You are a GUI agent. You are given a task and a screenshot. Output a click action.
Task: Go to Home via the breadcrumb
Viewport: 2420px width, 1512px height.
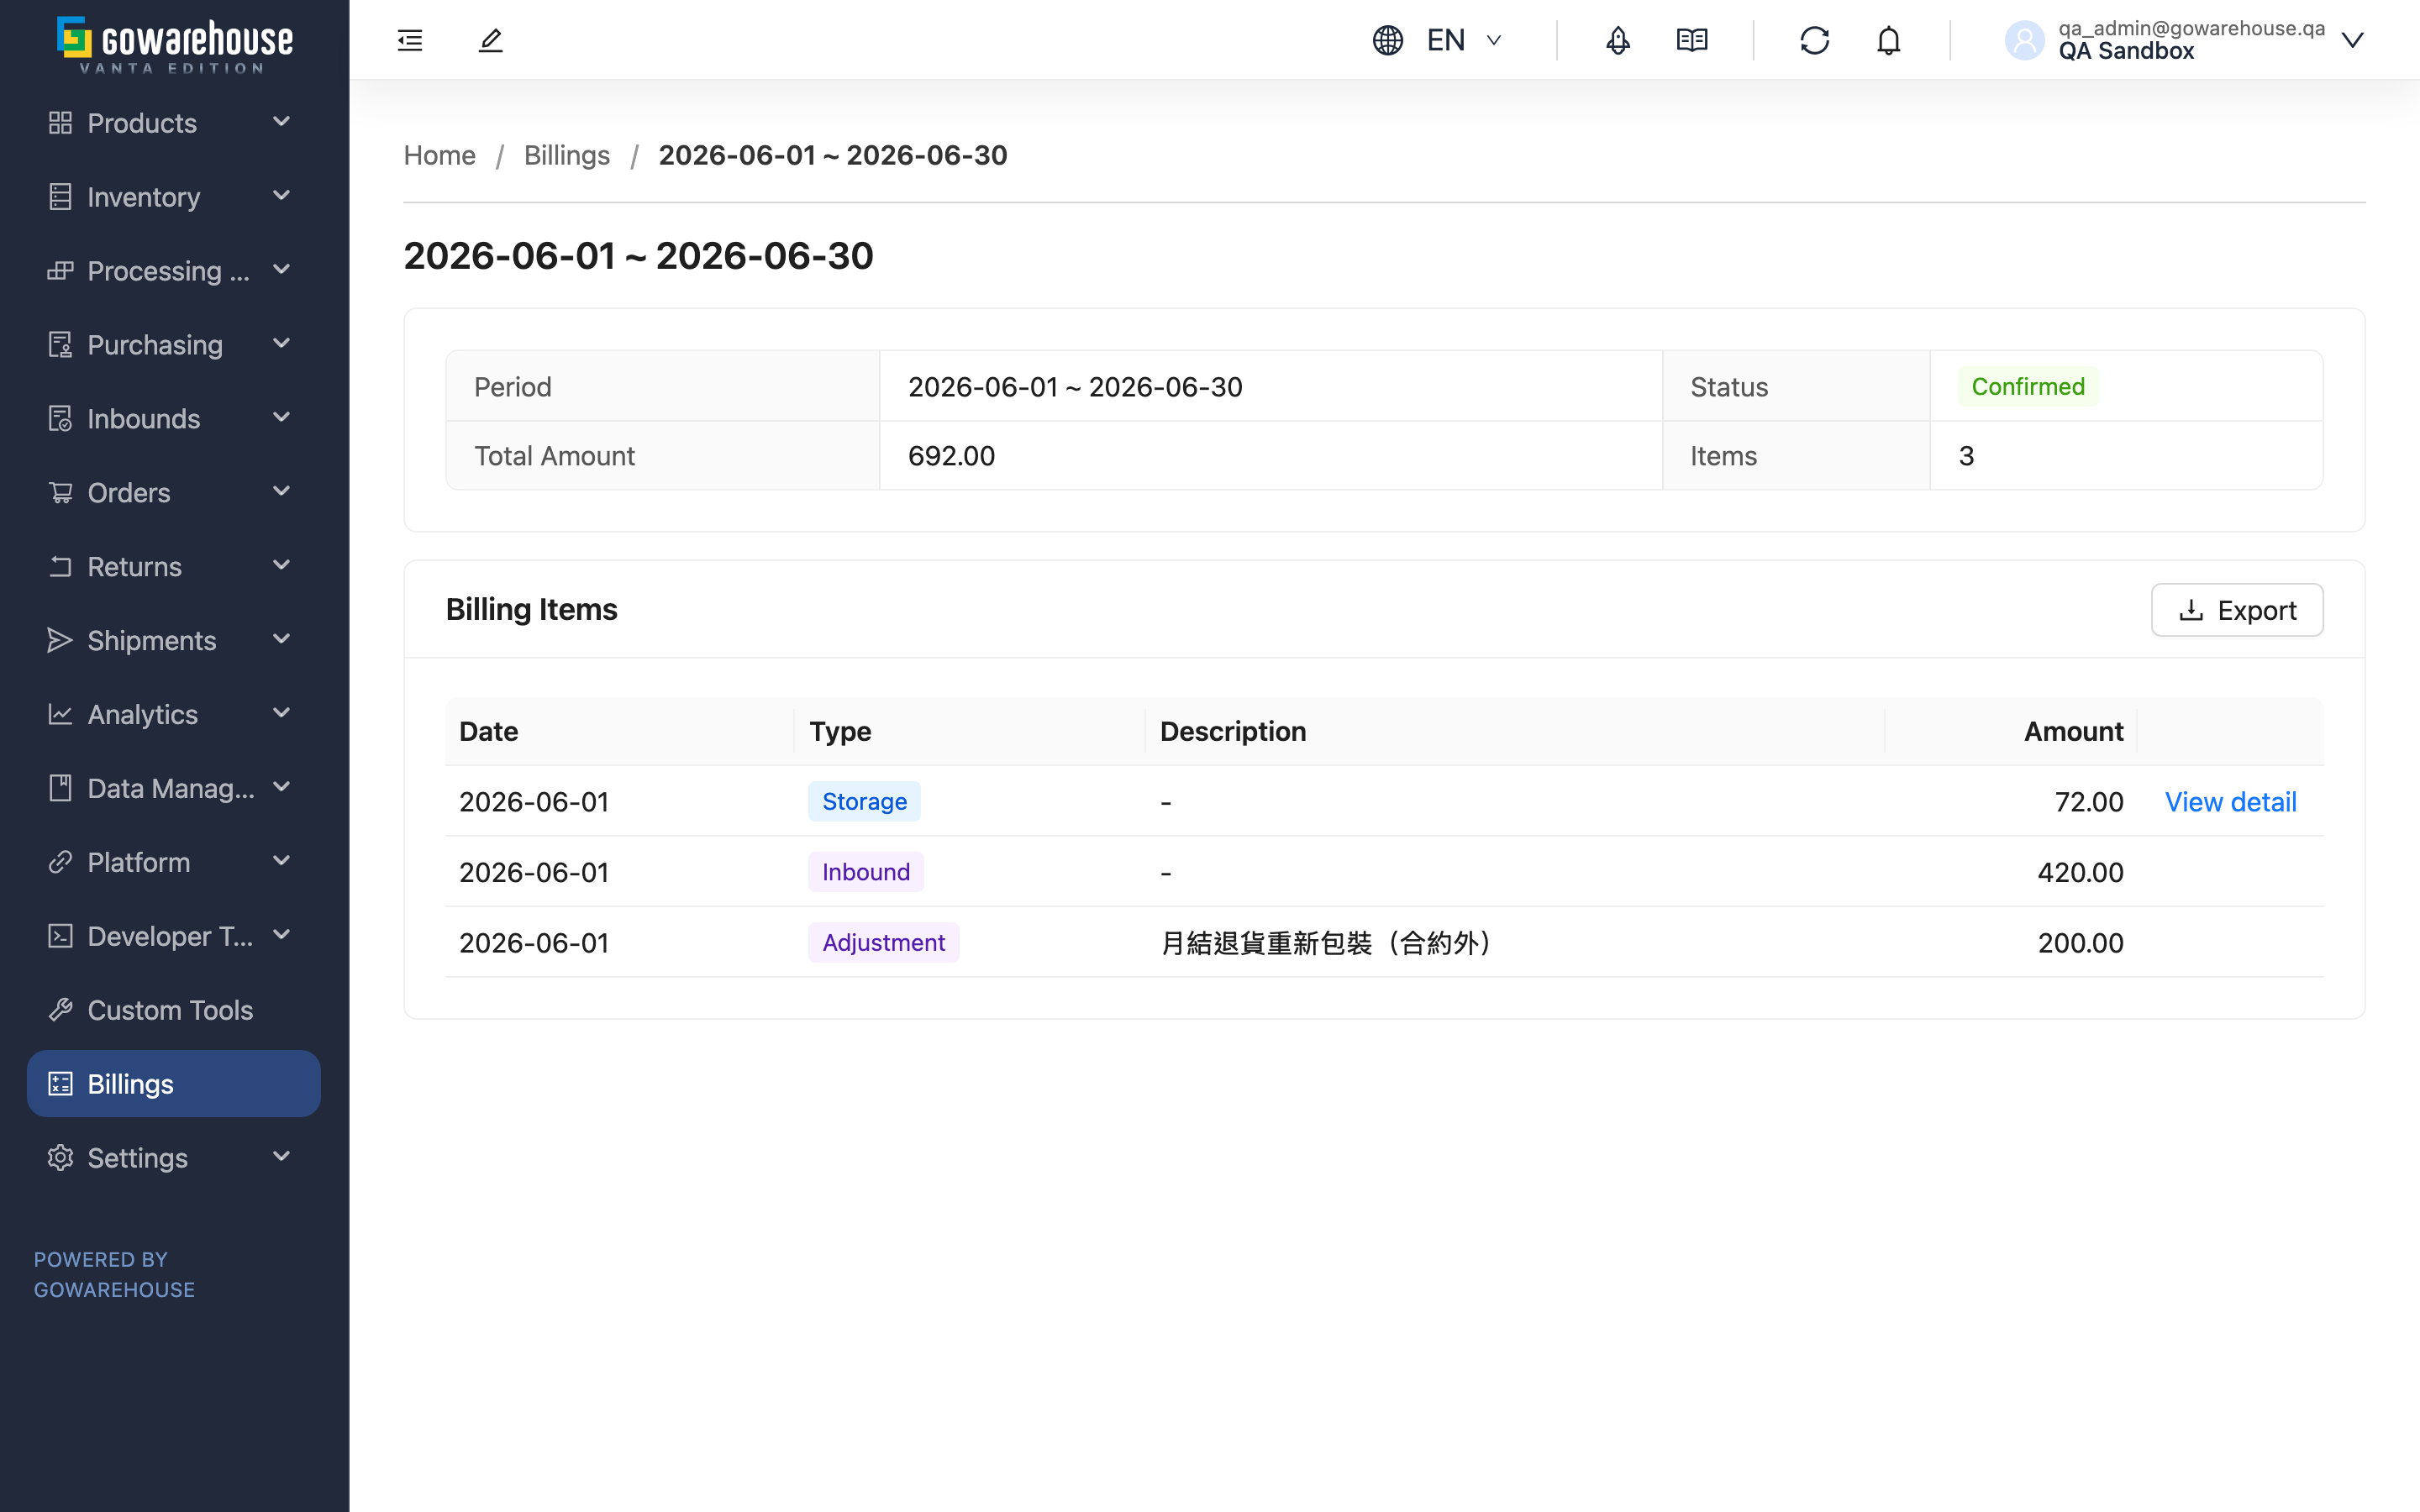click(x=439, y=155)
